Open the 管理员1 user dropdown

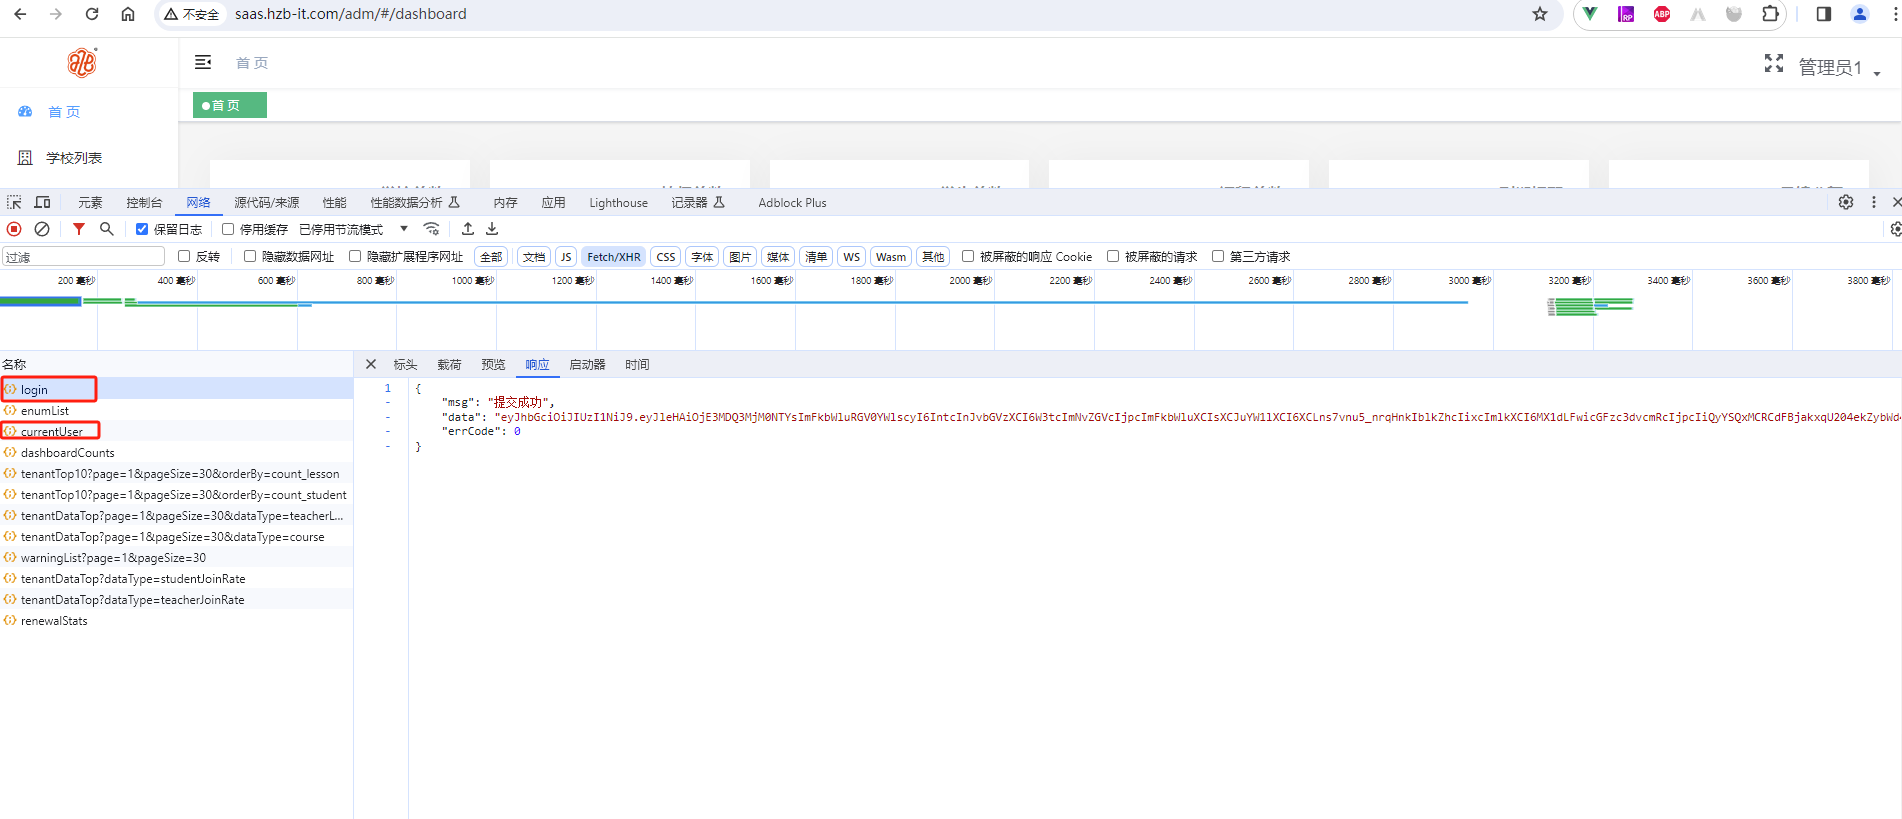1839,67
